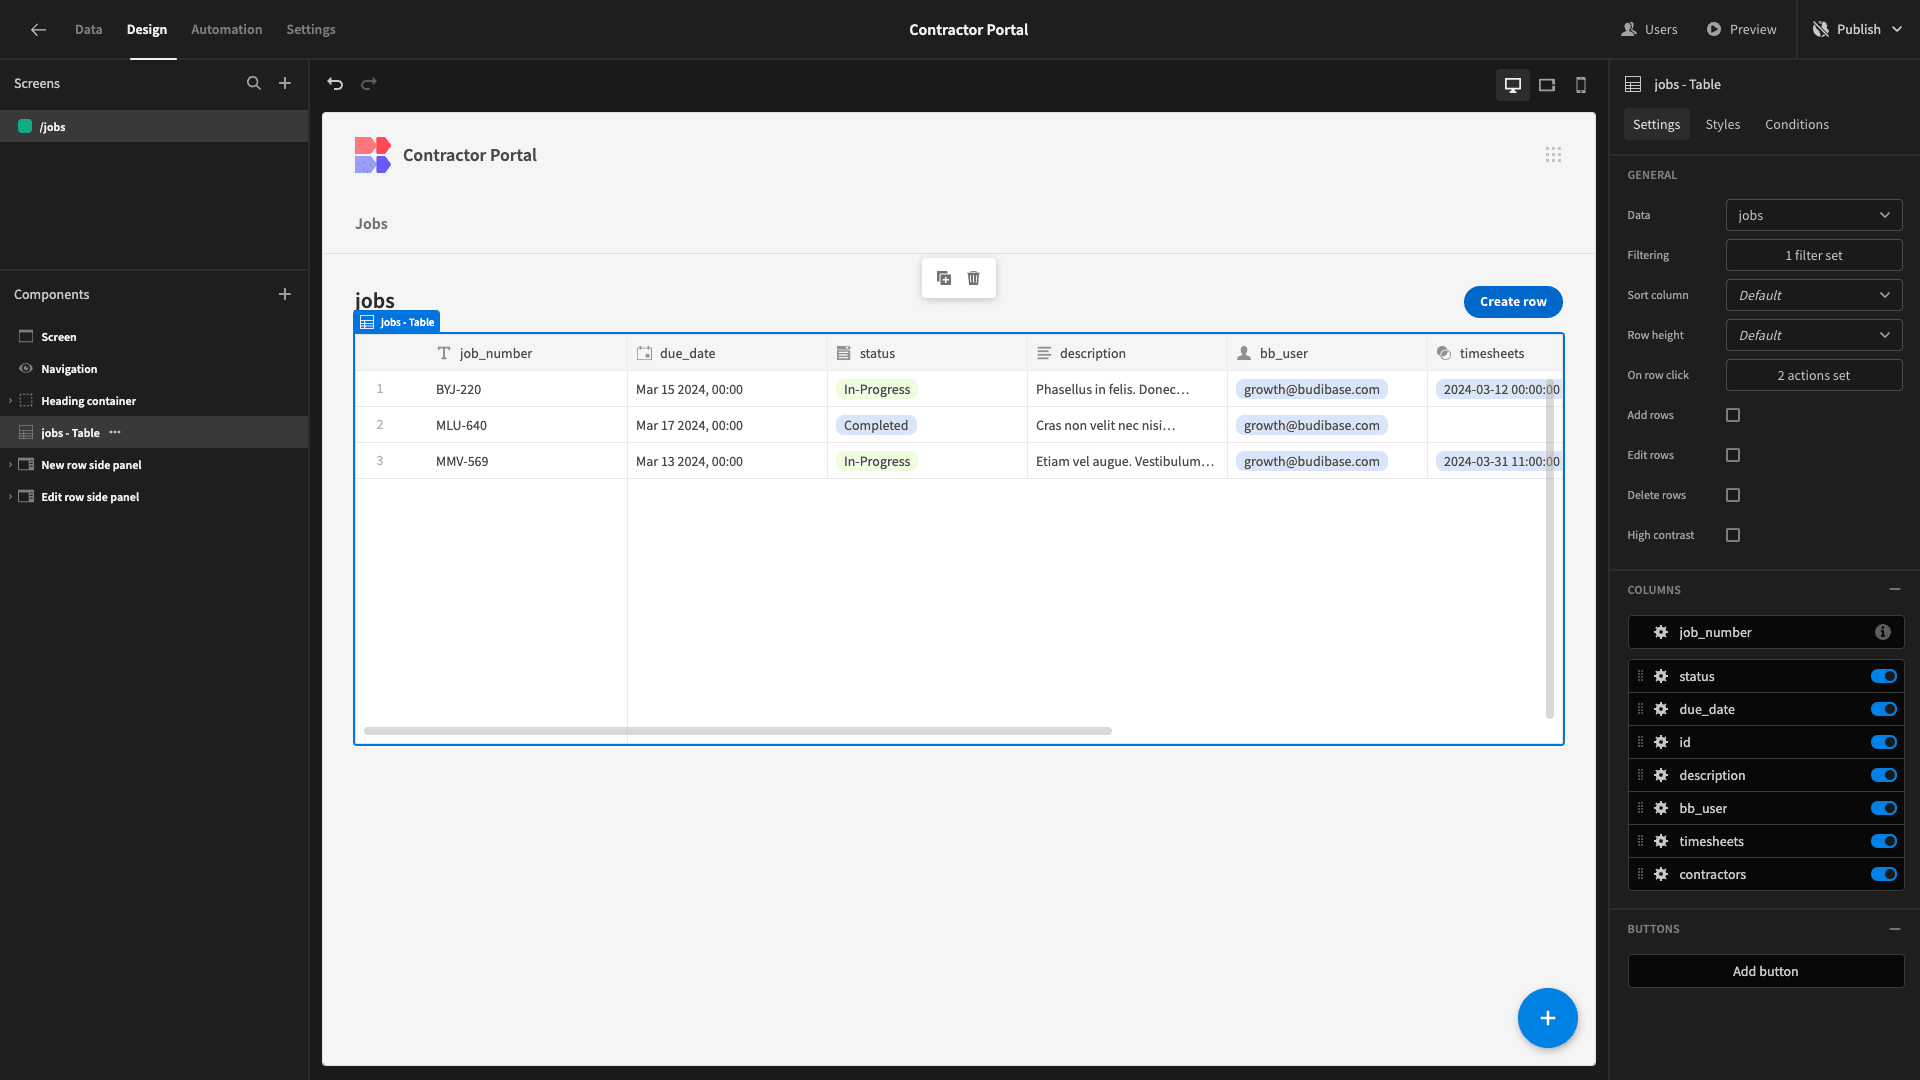The image size is (1920, 1080).
Task: Click the info icon on job_number column
Action: pos(1883,633)
